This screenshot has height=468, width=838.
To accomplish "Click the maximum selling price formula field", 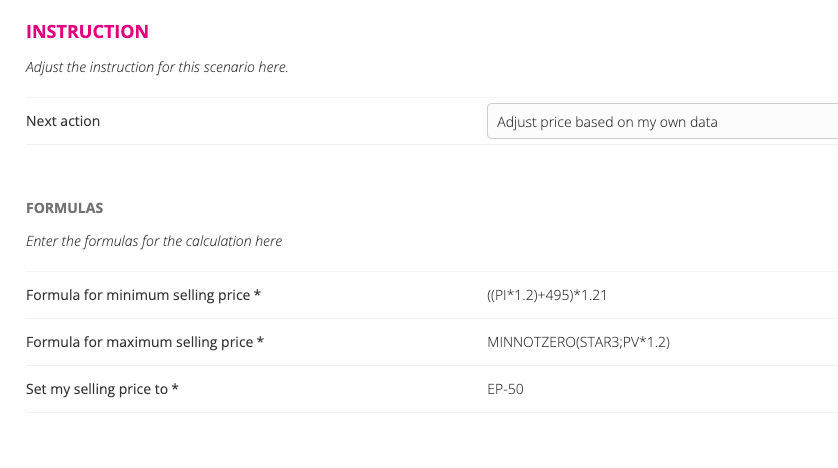I will [x=578, y=342].
